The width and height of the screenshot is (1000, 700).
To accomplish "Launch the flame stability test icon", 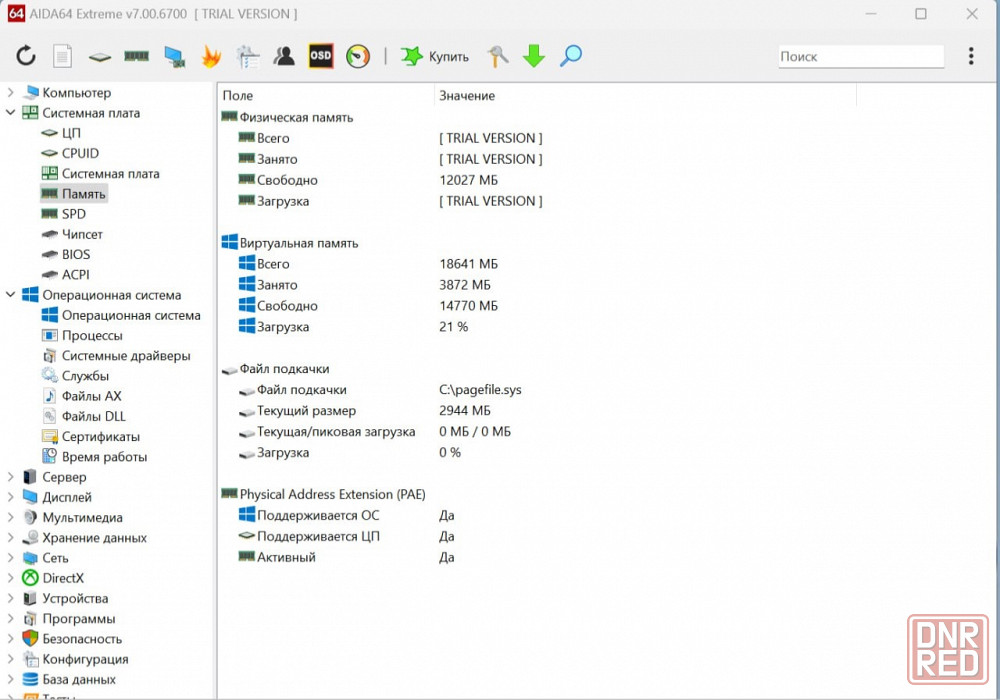I will pos(210,57).
